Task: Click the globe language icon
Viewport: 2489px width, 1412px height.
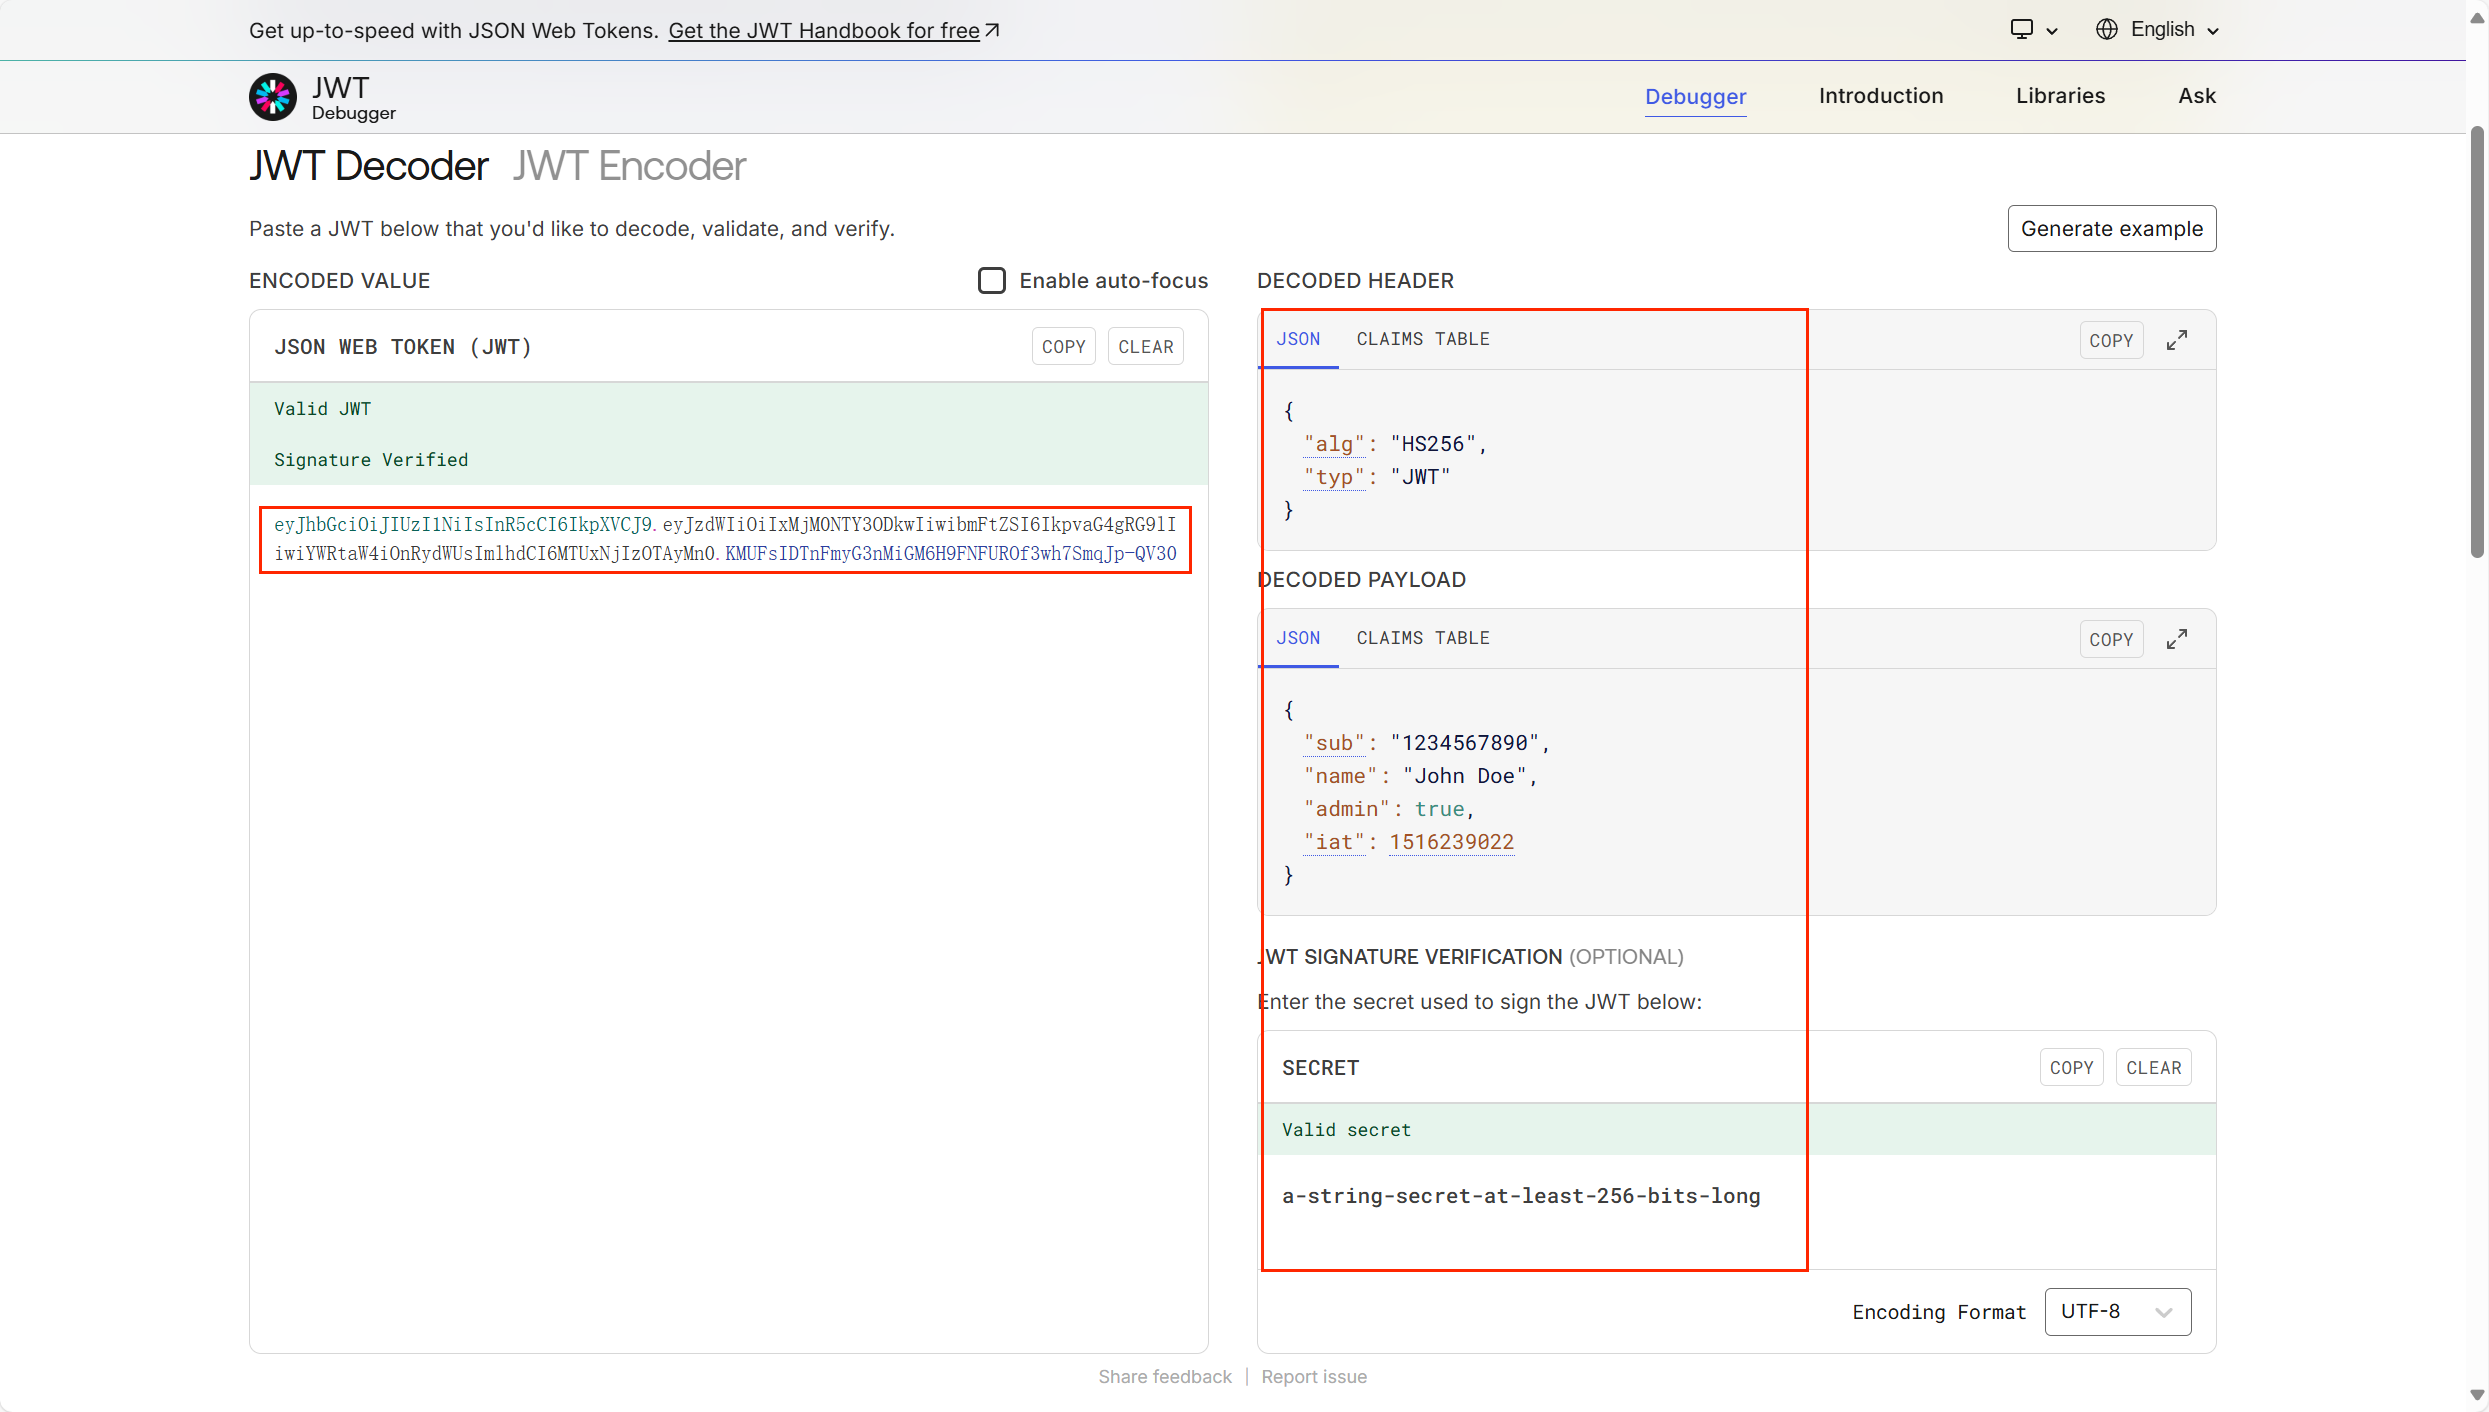Action: (x=2106, y=30)
